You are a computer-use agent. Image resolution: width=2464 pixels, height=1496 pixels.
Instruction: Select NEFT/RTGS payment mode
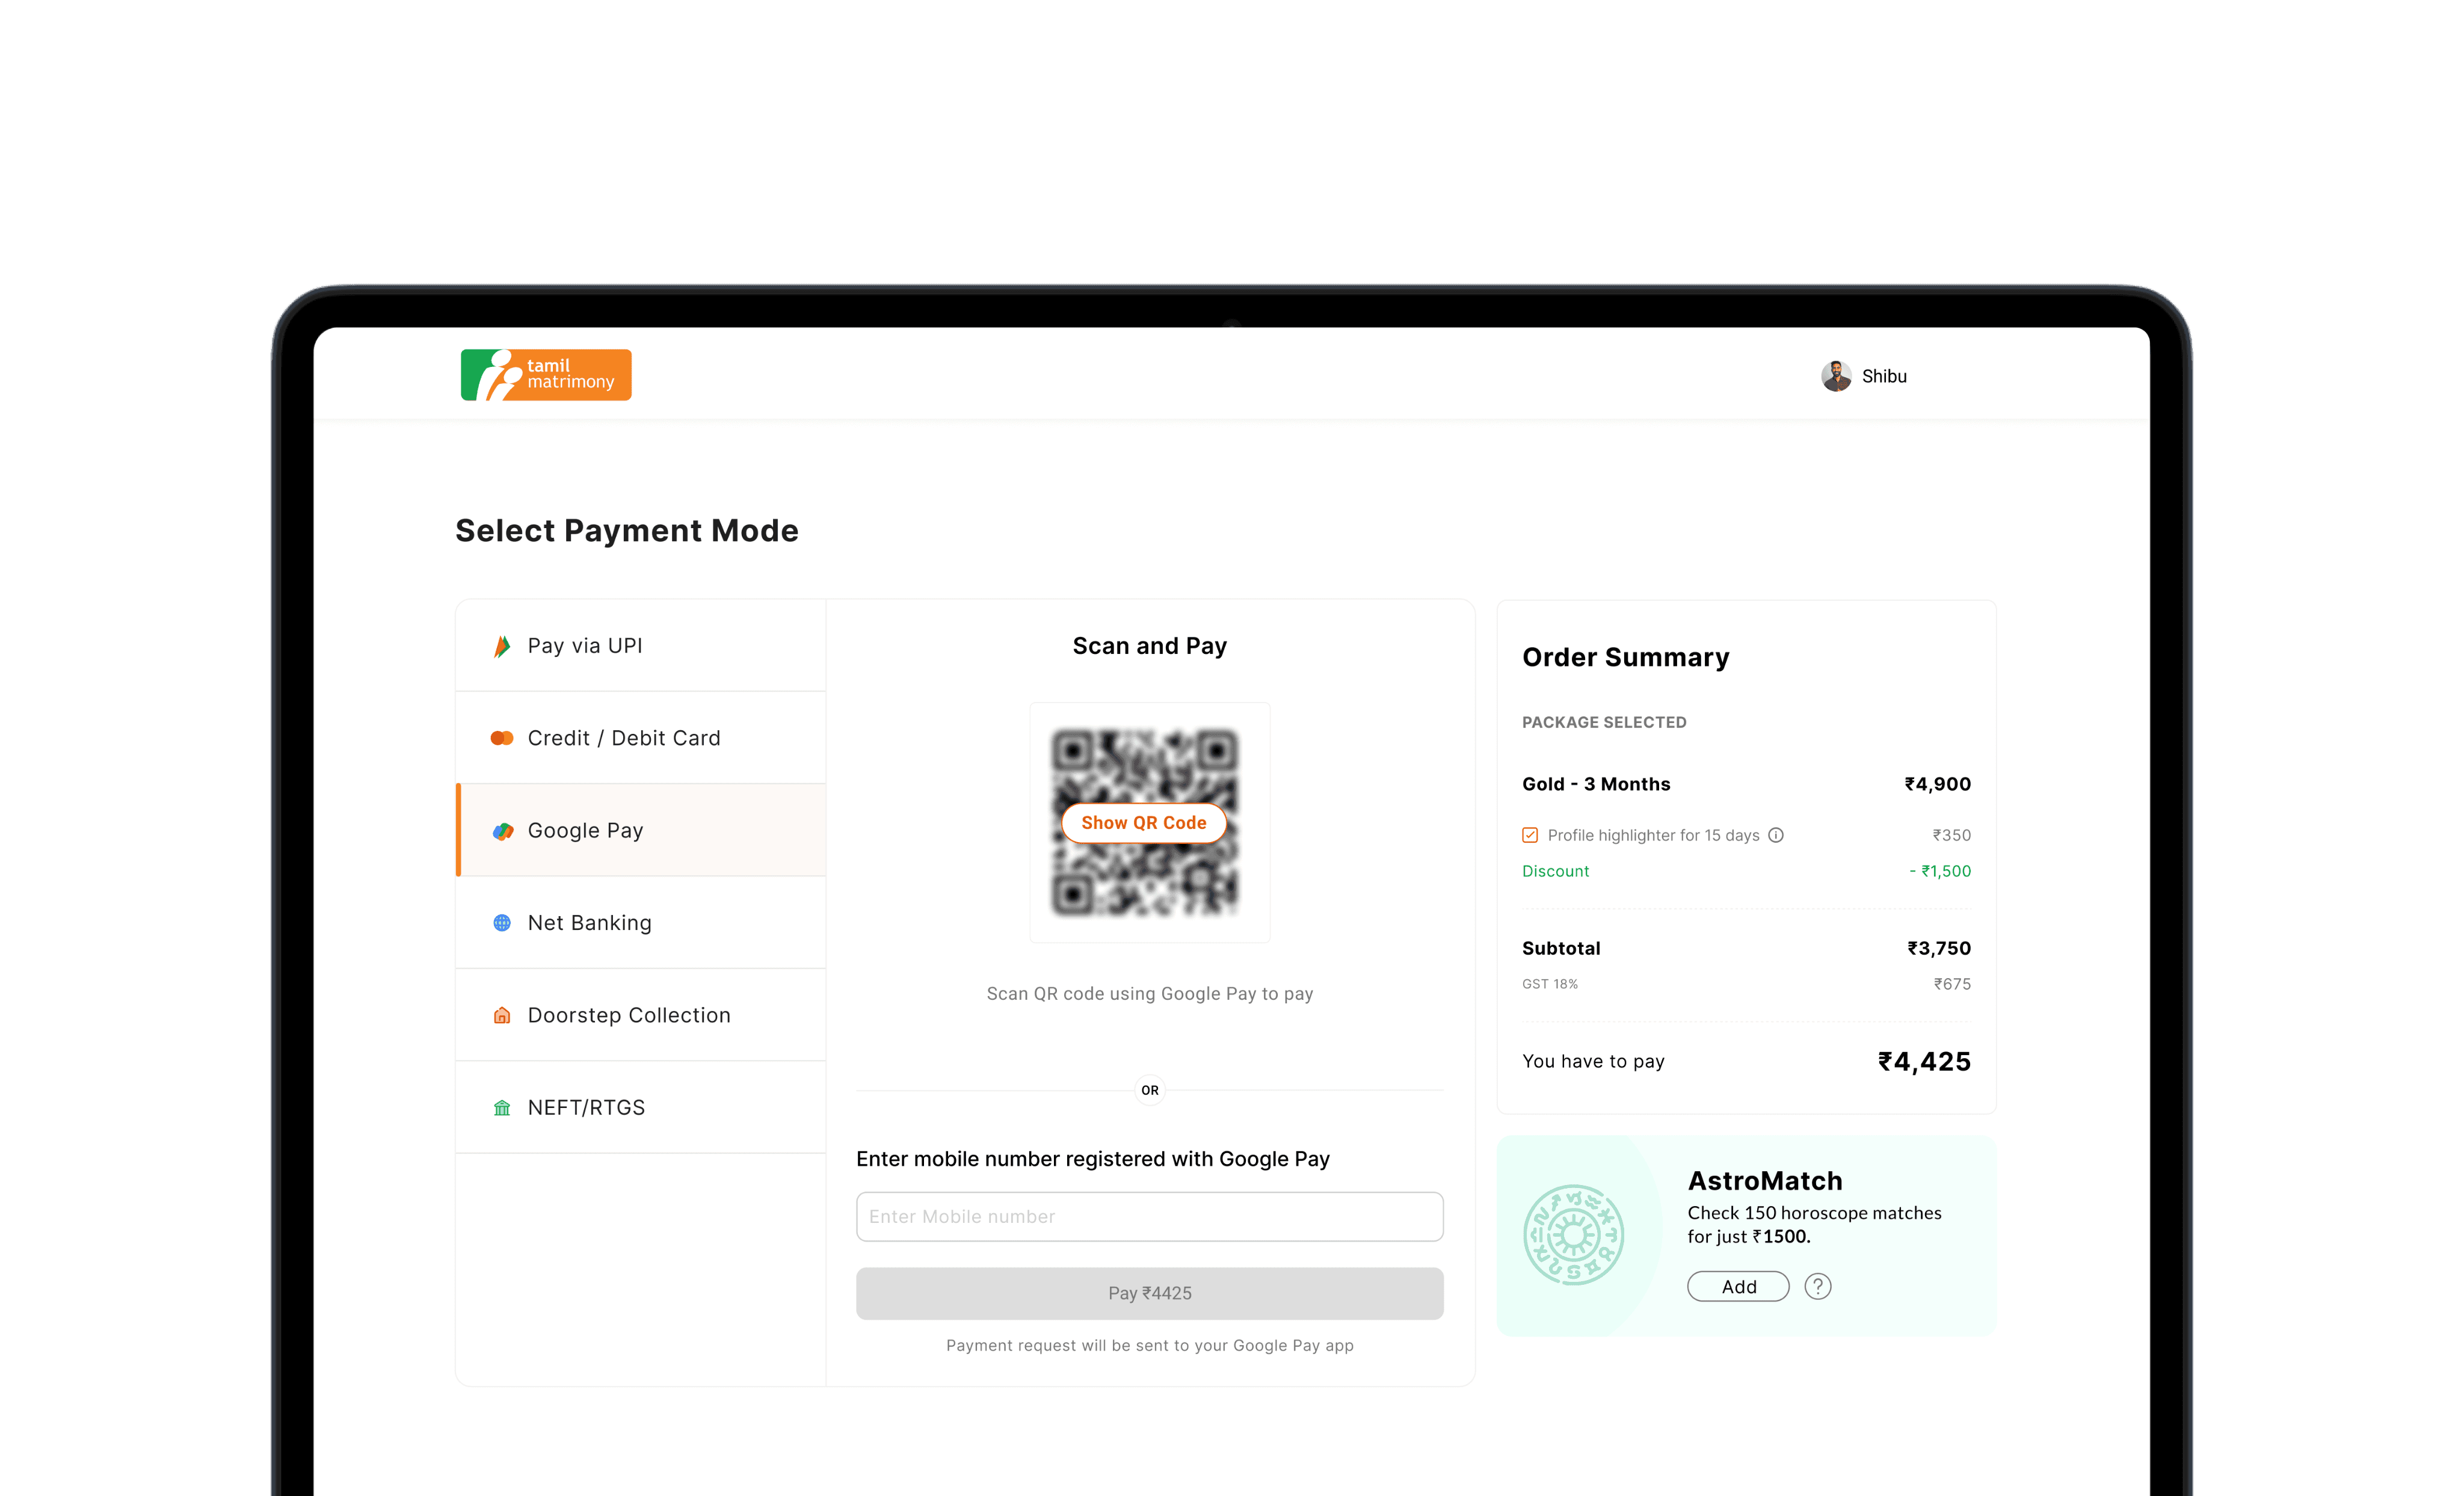point(641,1108)
